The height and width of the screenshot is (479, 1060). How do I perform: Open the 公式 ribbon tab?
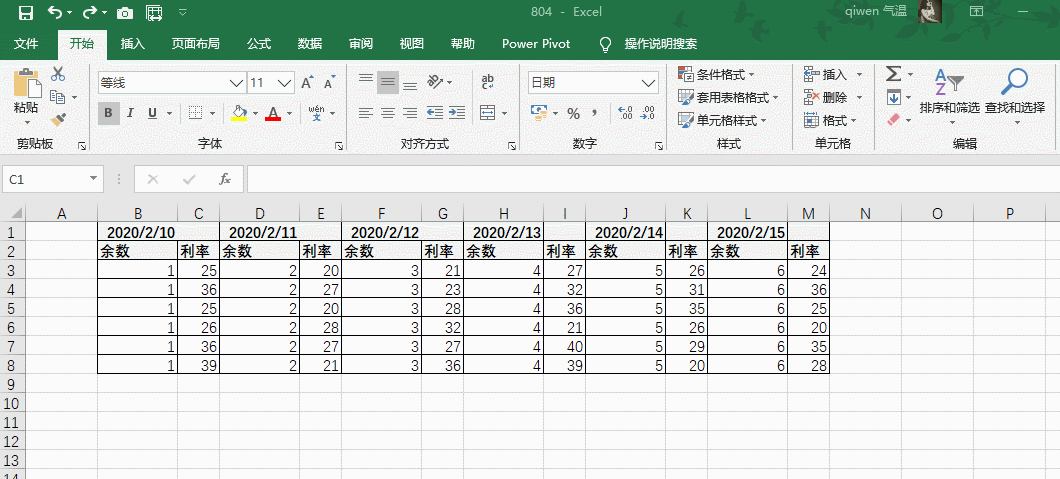tap(259, 44)
